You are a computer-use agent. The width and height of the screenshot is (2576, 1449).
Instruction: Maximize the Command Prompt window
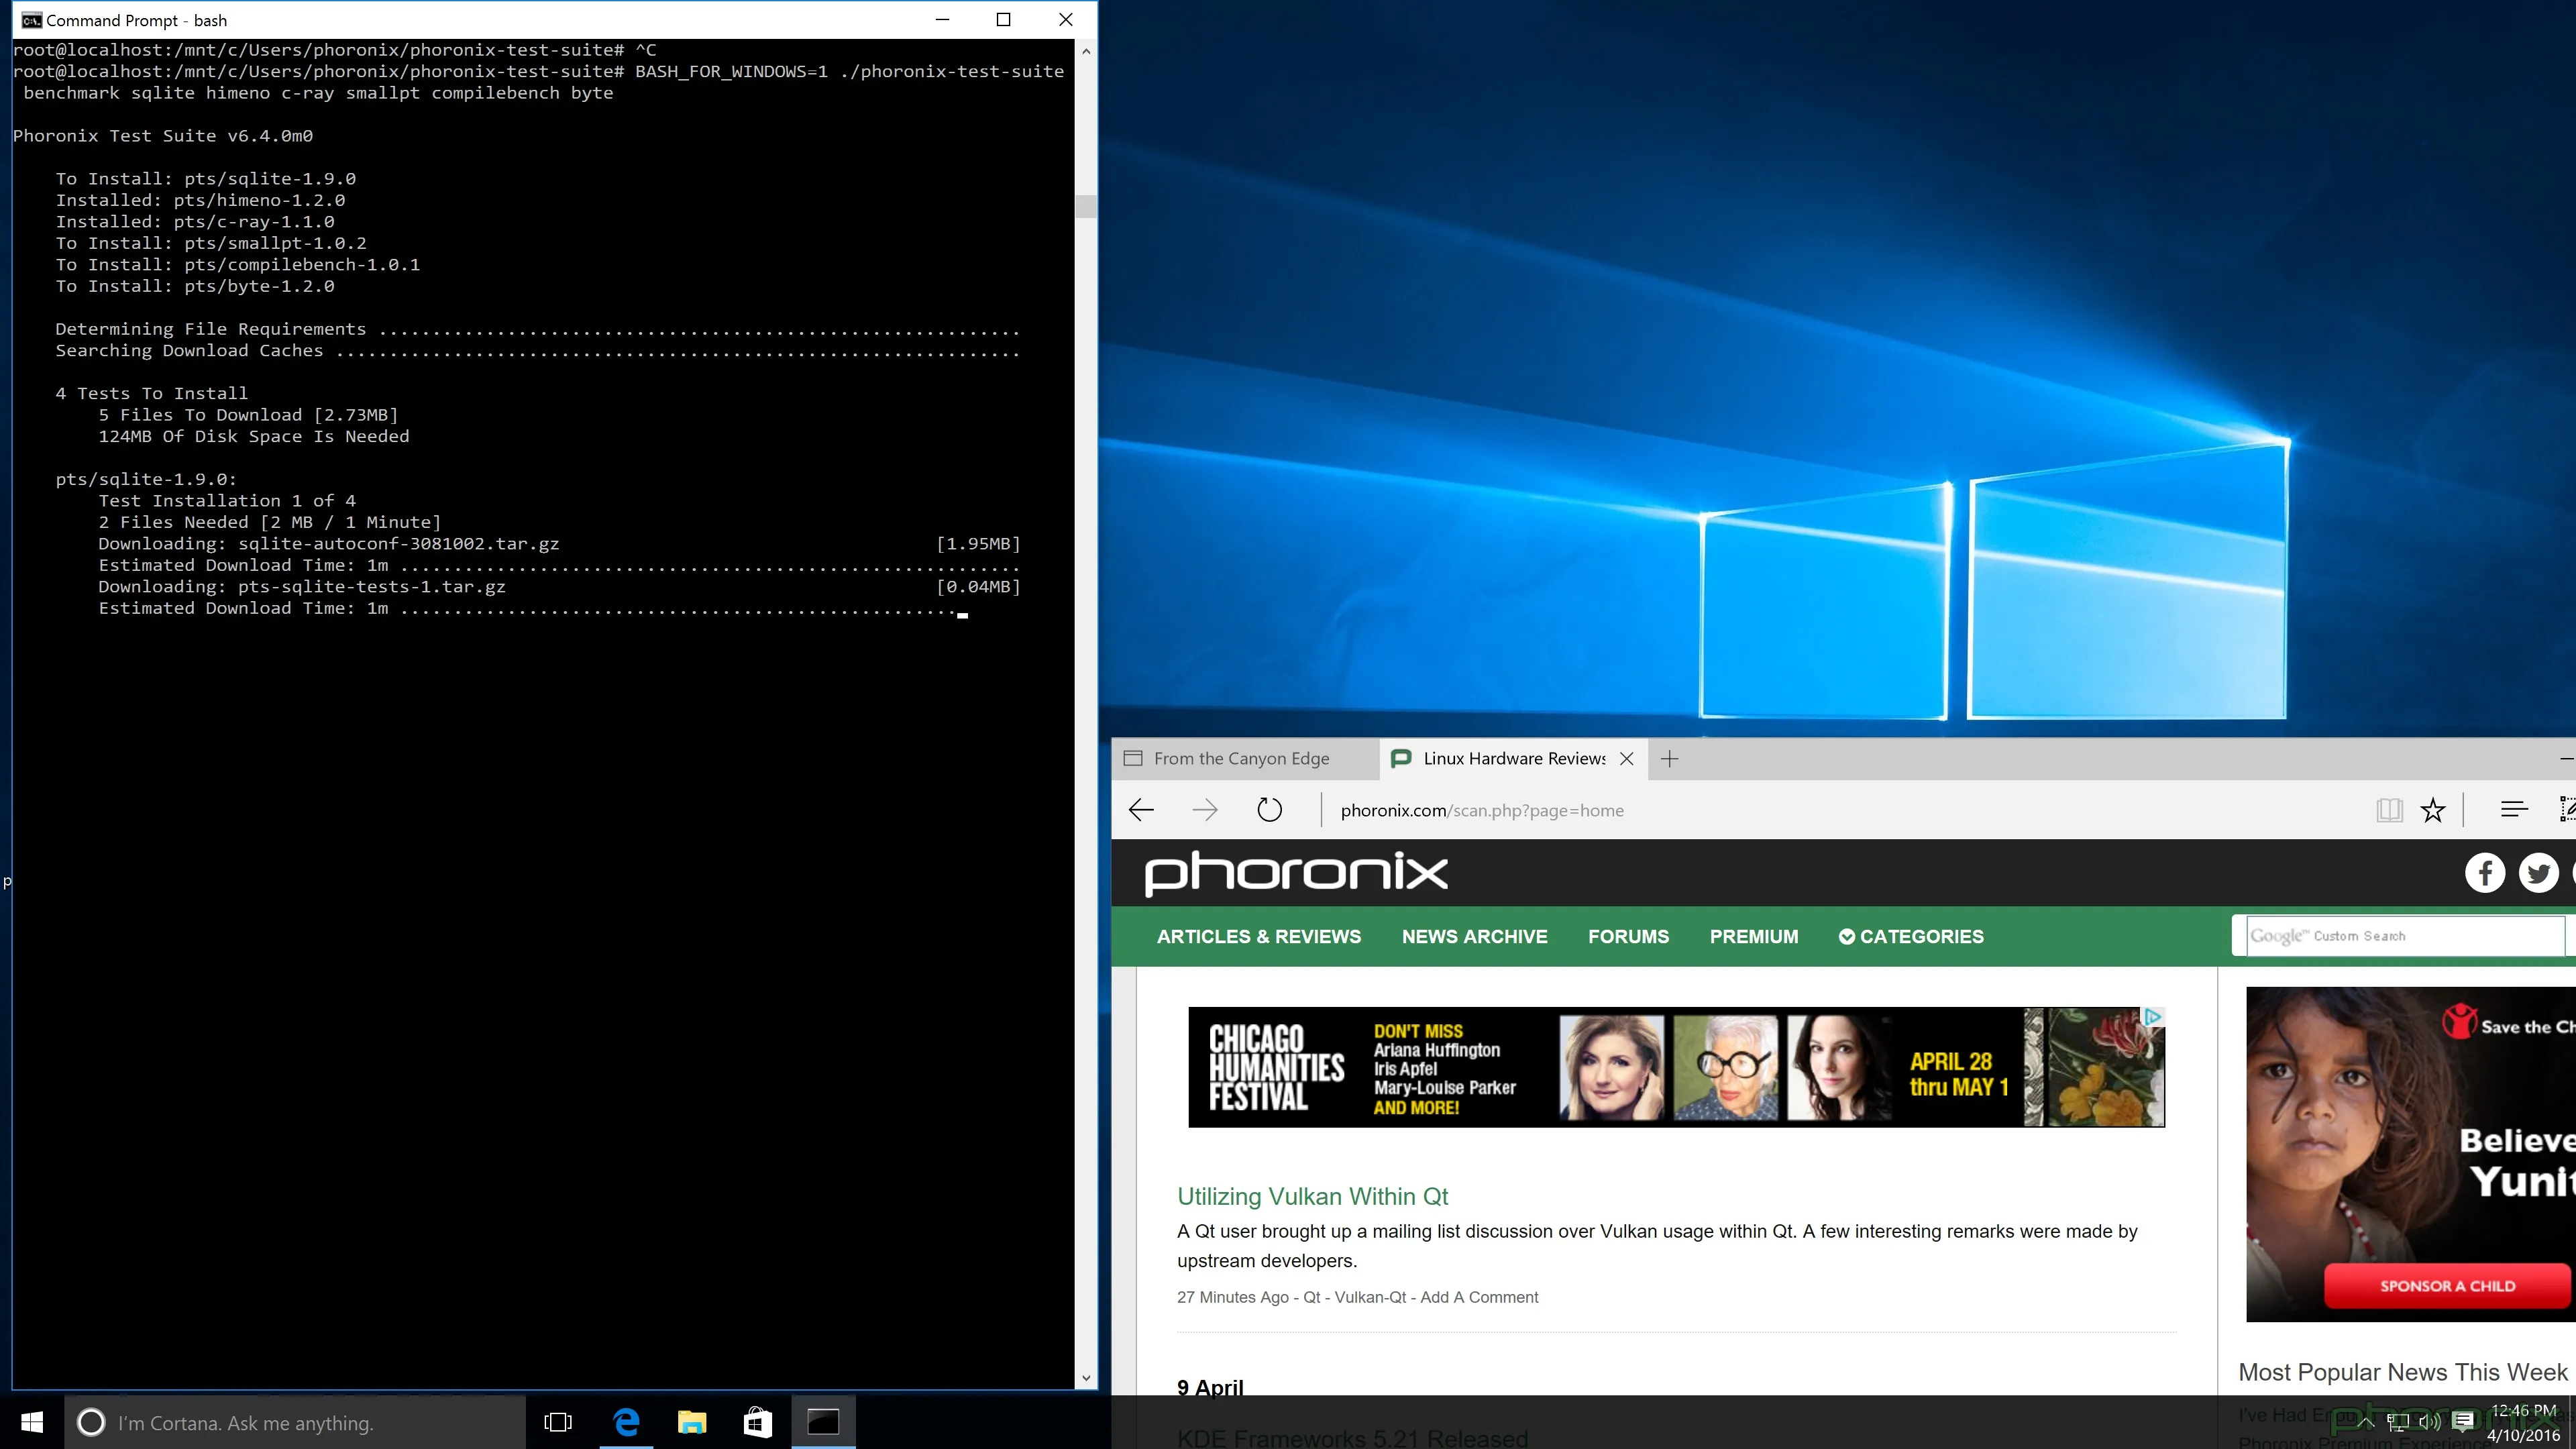coord(1003,20)
